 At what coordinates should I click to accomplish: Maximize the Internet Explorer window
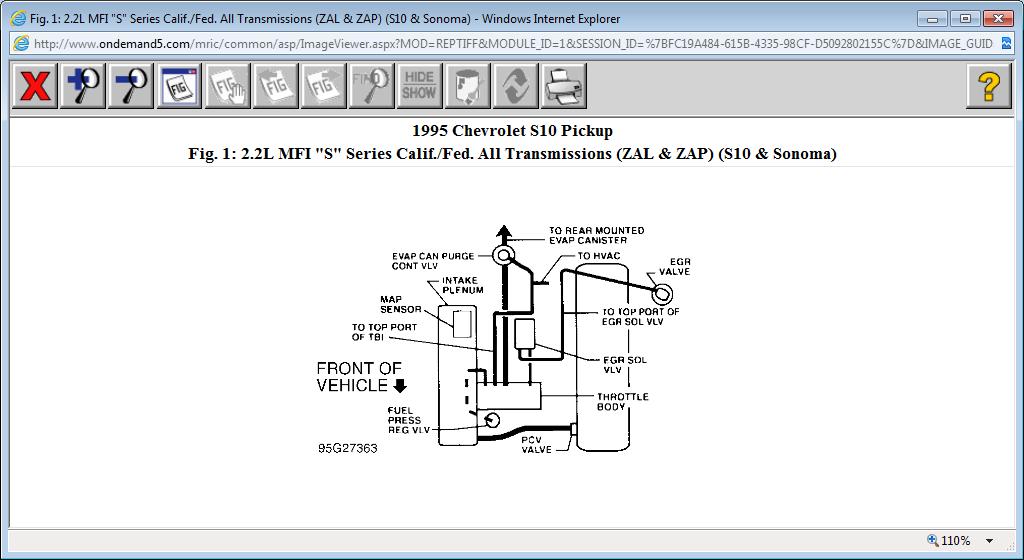965,19
